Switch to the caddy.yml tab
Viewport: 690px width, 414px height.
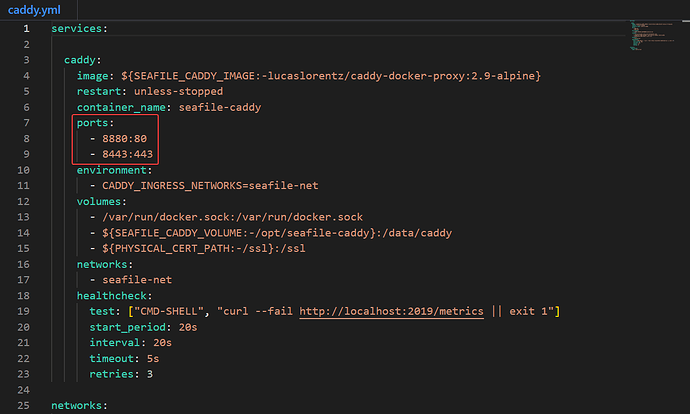[x=34, y=10]
